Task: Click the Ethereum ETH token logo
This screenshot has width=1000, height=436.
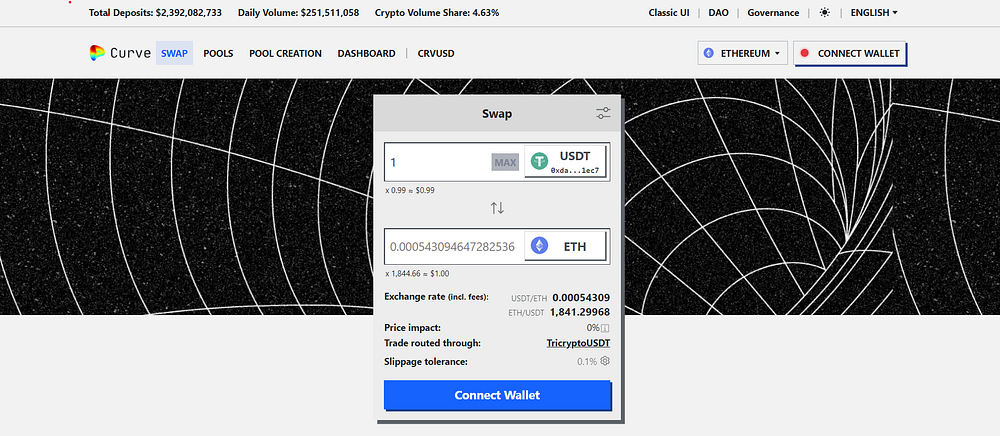Action: [540, 246]
